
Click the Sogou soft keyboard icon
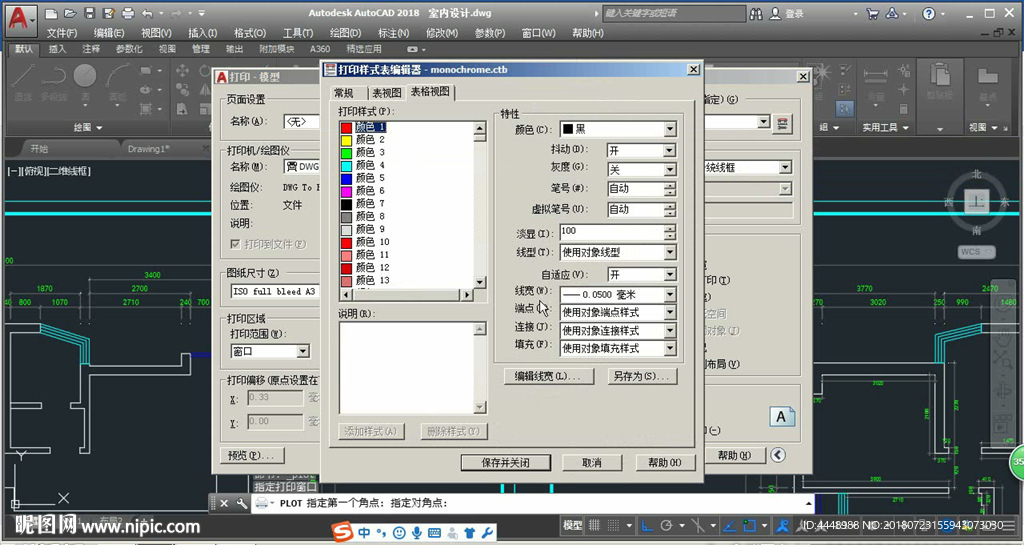pyautogui.click(x=434, y=533)
